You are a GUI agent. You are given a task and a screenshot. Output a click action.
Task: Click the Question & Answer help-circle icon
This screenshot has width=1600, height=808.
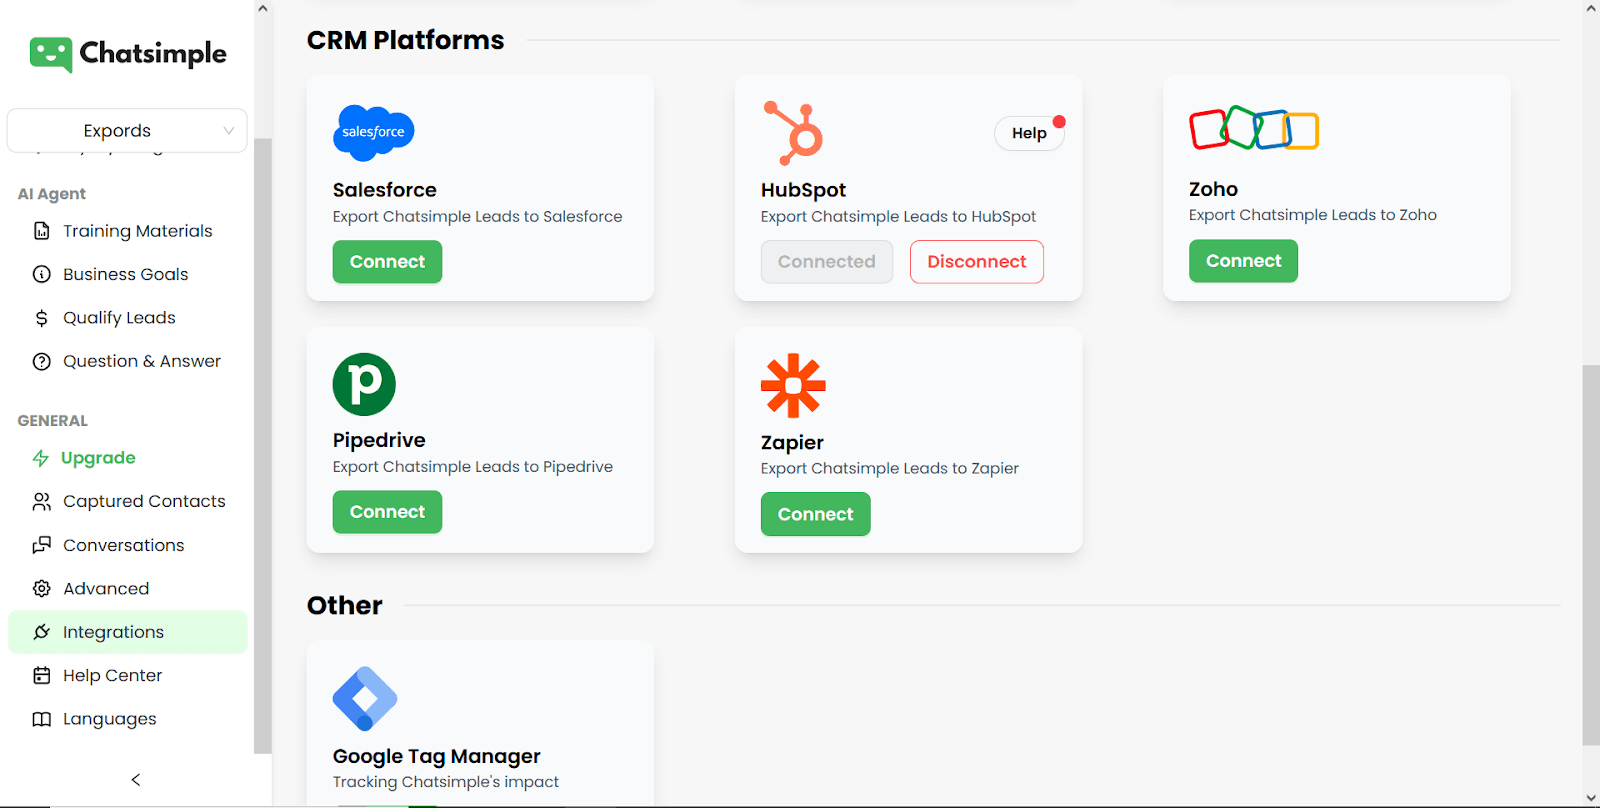[41, 361]
